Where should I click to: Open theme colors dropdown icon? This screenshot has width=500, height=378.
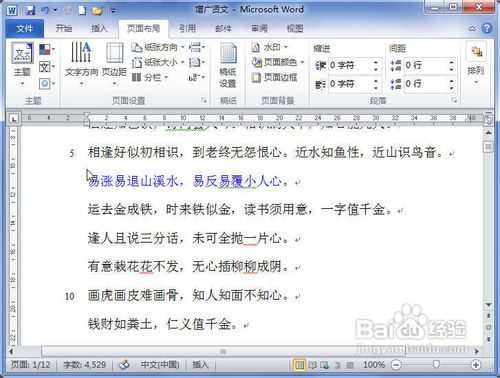click(x=46, y=50)
